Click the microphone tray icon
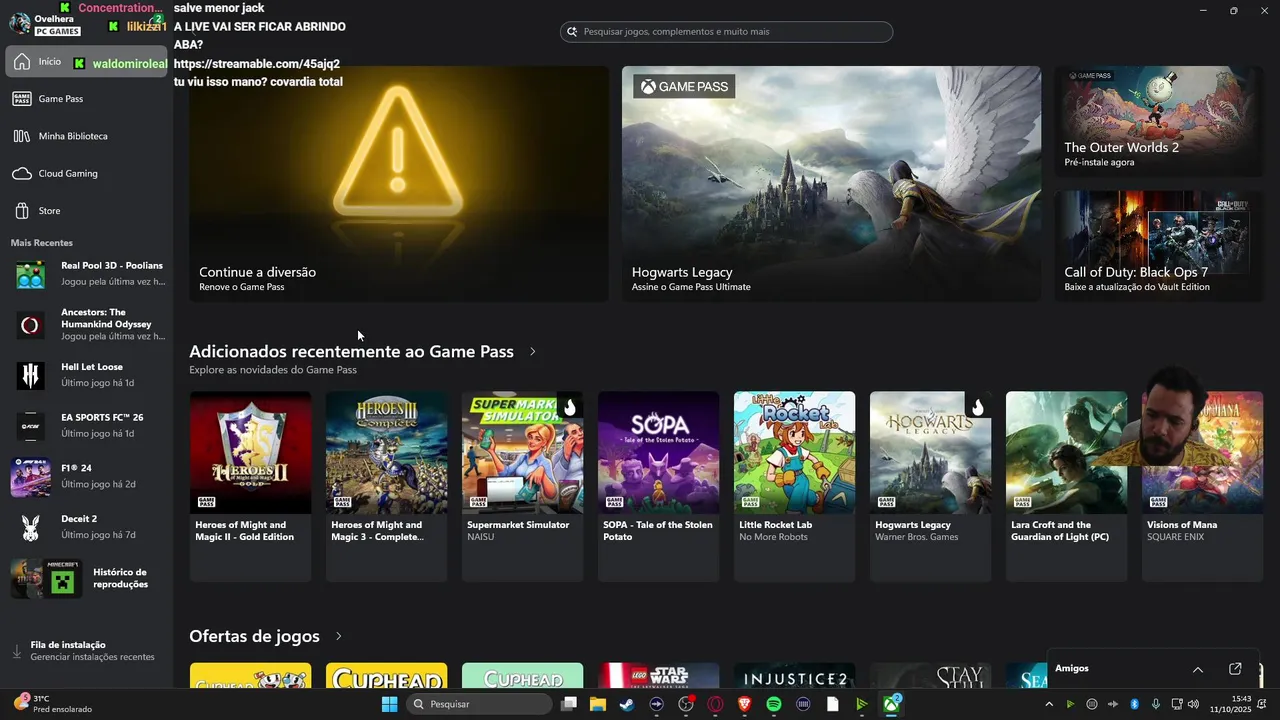 click(1155, 704)
